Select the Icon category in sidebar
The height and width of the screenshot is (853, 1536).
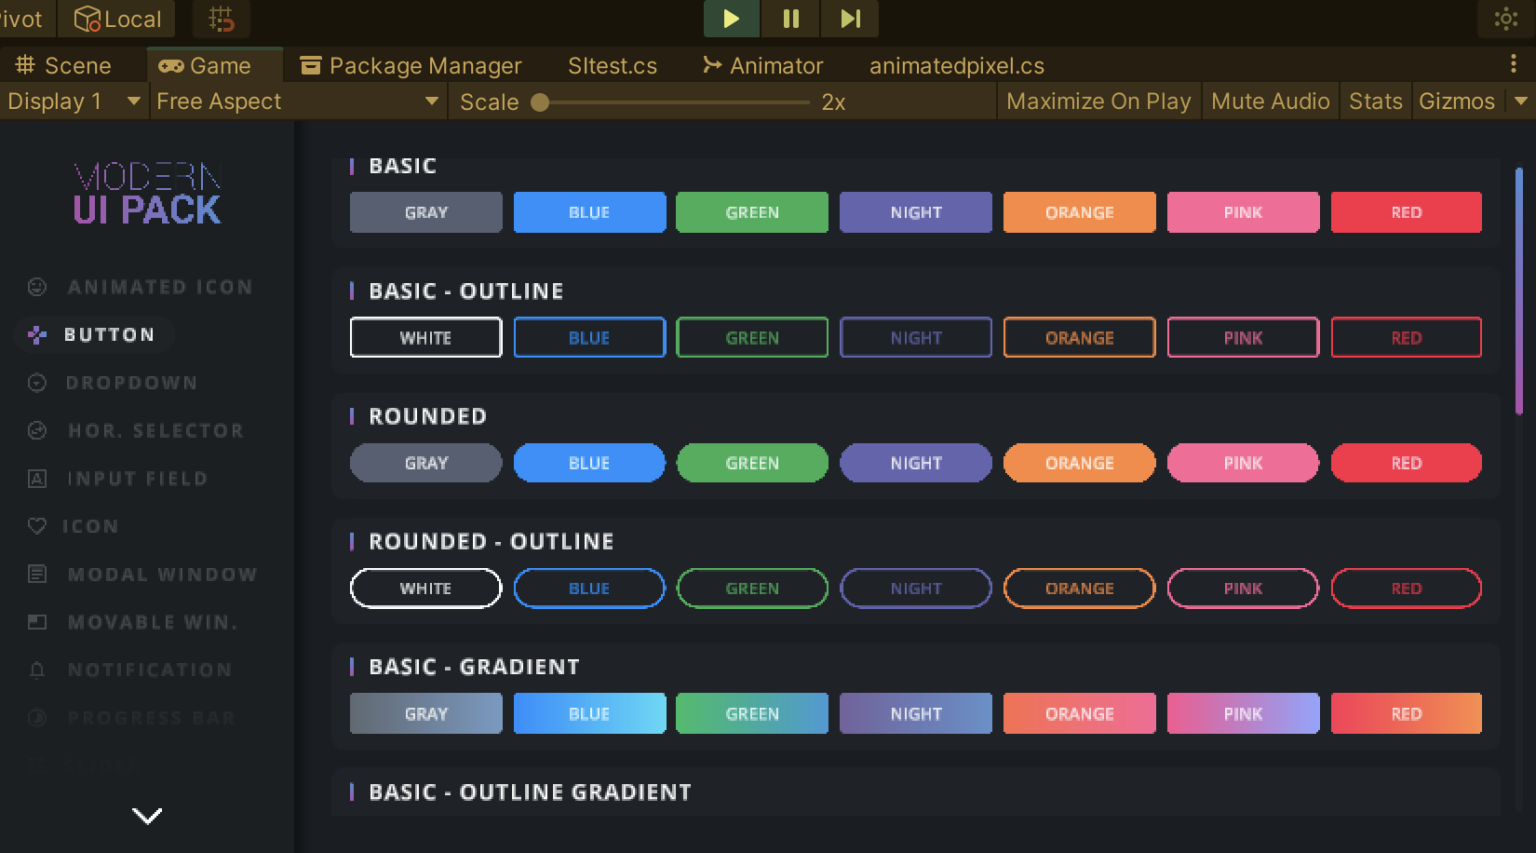tap(91, 526)
